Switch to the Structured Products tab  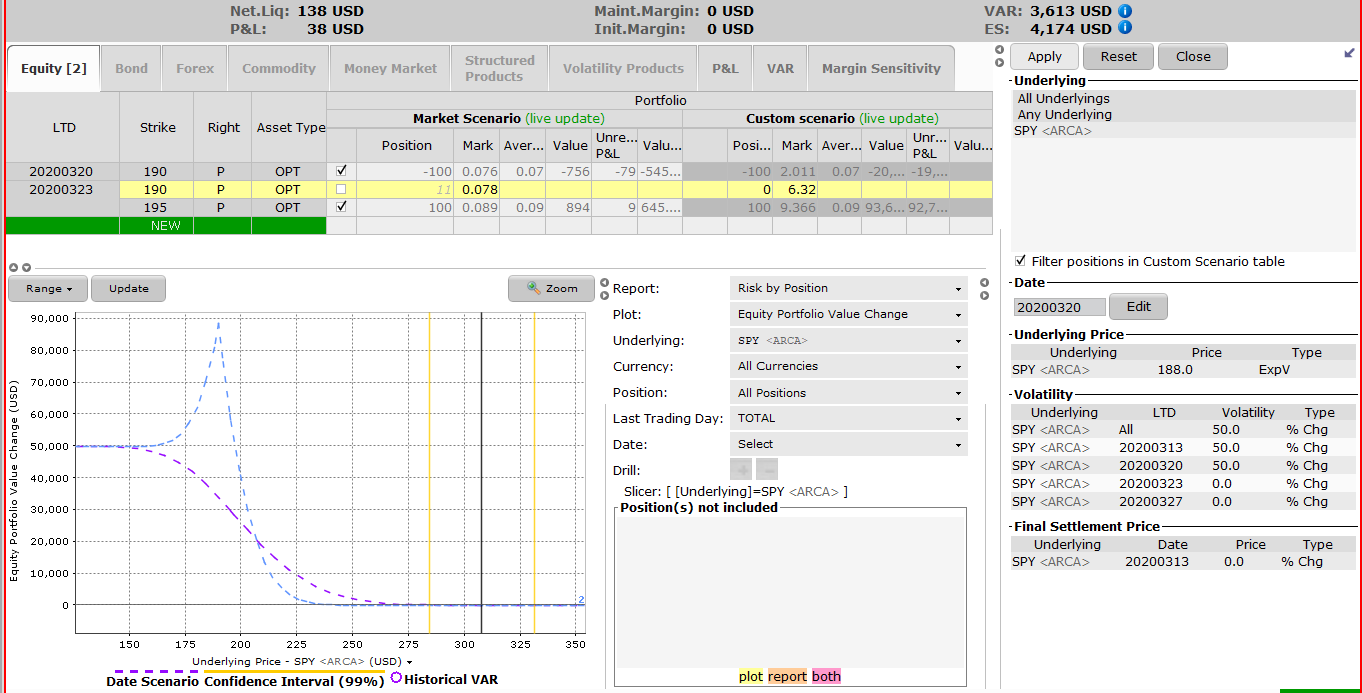tap(499, 68)
